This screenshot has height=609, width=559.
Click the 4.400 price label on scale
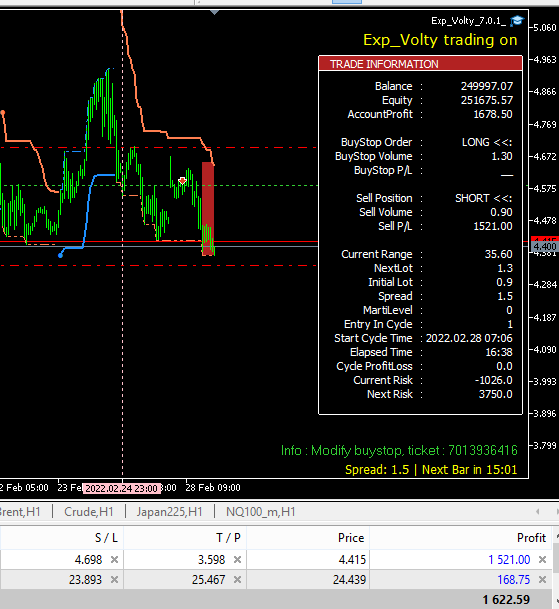545,247
